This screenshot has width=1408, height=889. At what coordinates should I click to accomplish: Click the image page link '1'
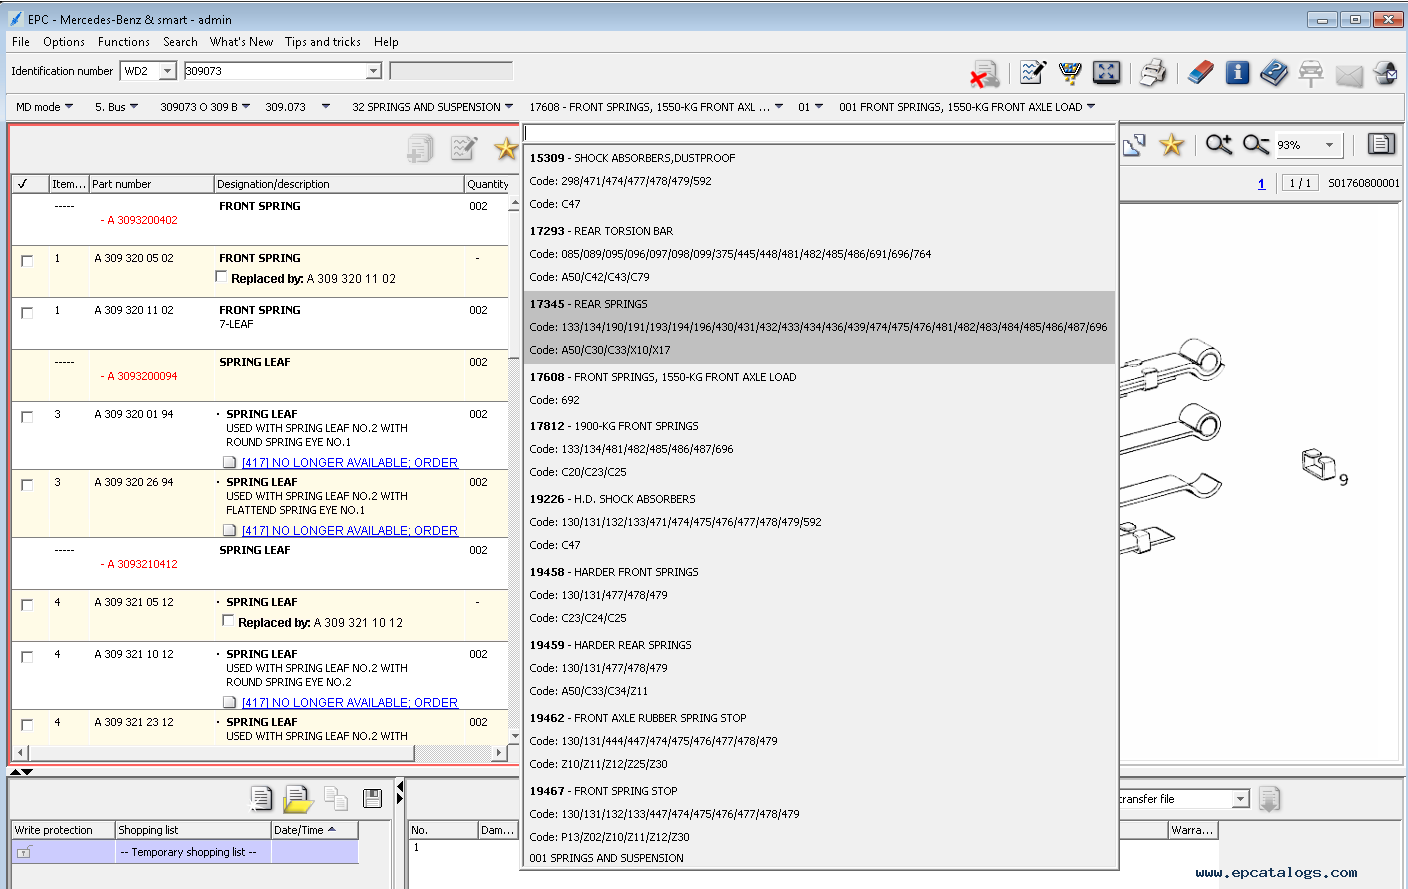1261,183
